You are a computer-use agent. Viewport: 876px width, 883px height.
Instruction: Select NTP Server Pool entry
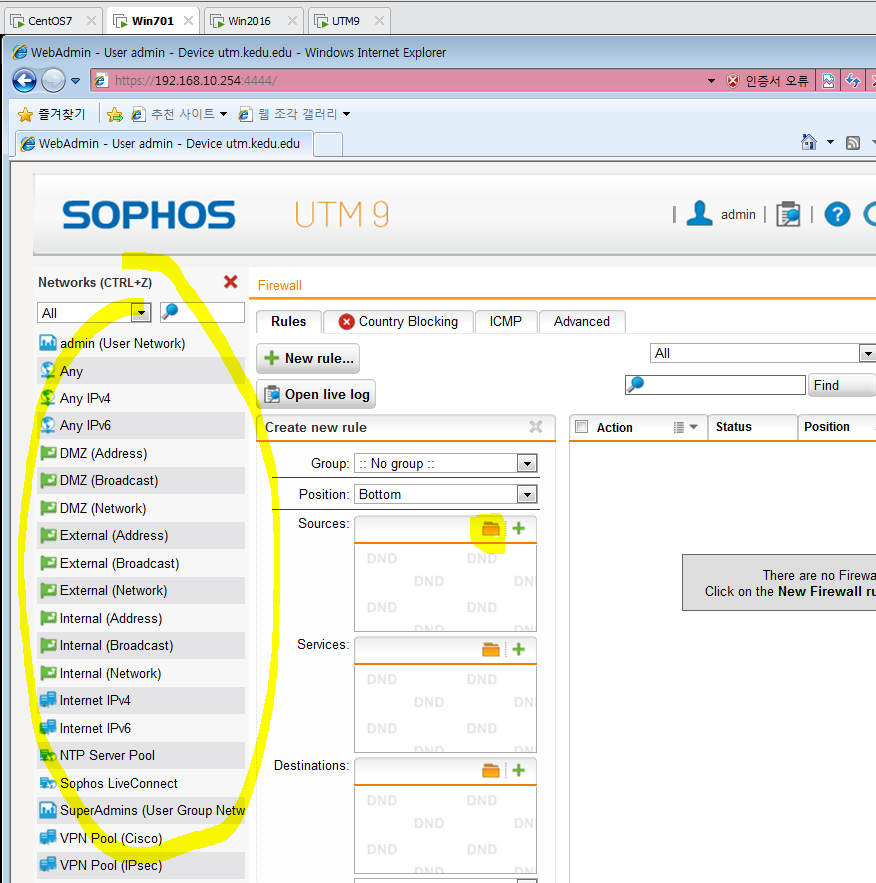(x=141, y=756)
